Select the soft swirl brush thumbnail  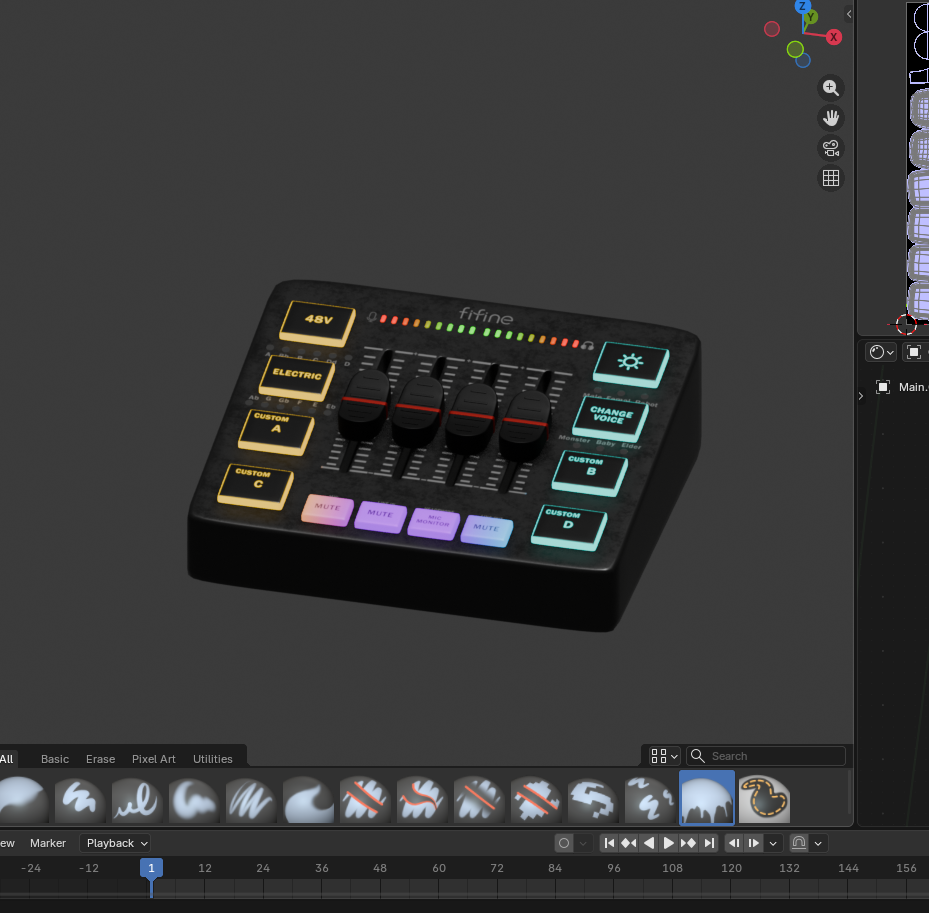193,798
